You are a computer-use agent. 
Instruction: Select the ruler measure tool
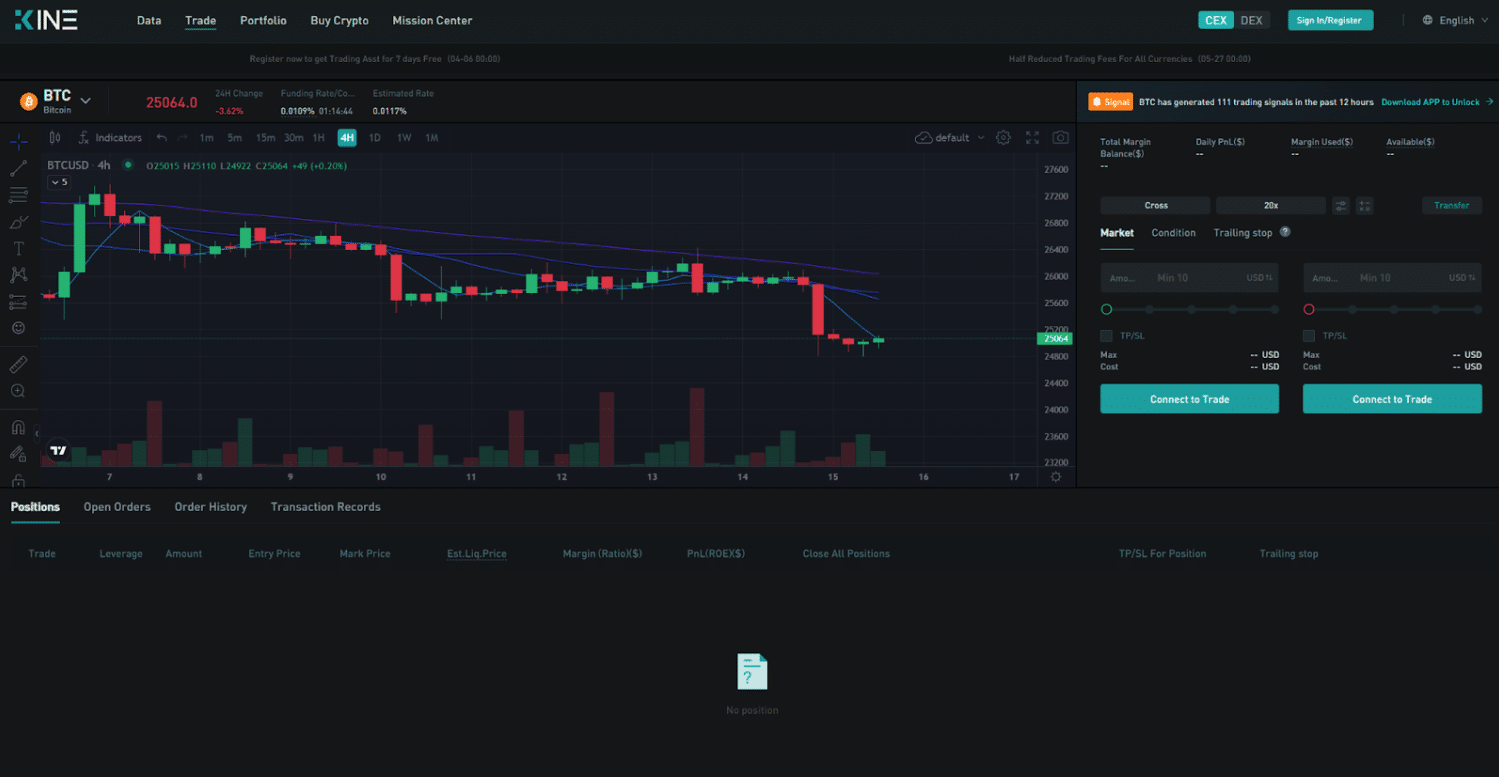pyautogui.click(x=18, y=364)
